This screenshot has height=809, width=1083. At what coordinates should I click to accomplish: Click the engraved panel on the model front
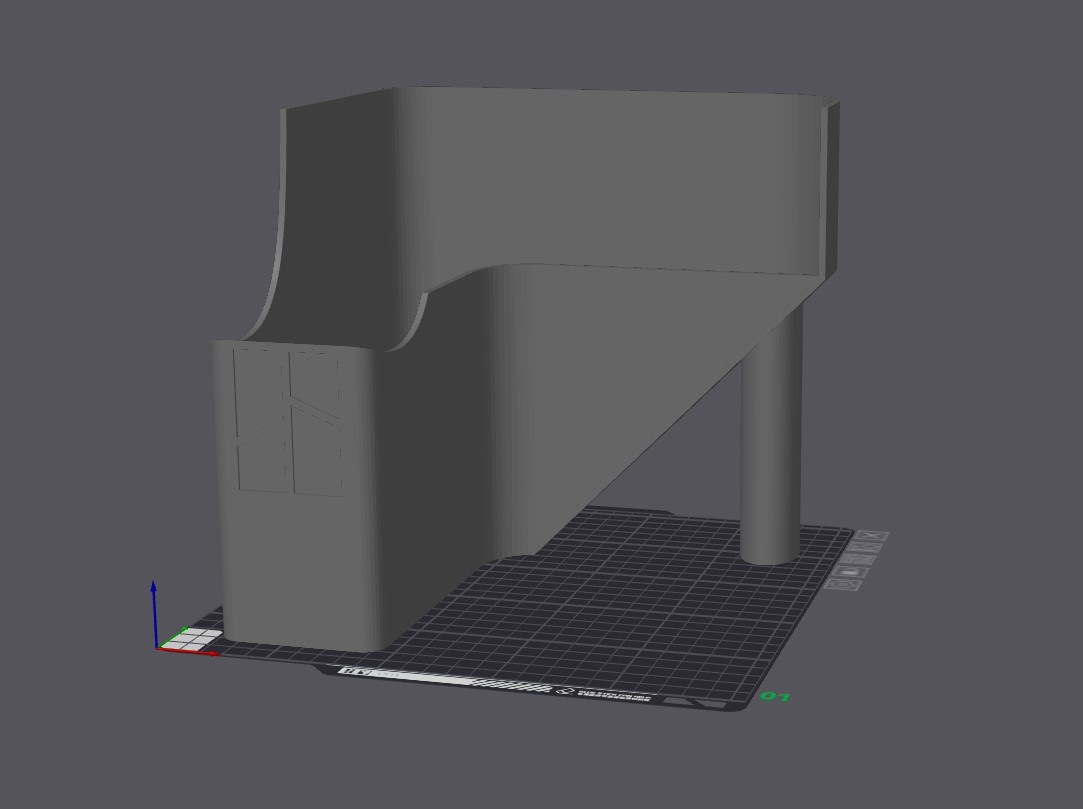point(288,420)
